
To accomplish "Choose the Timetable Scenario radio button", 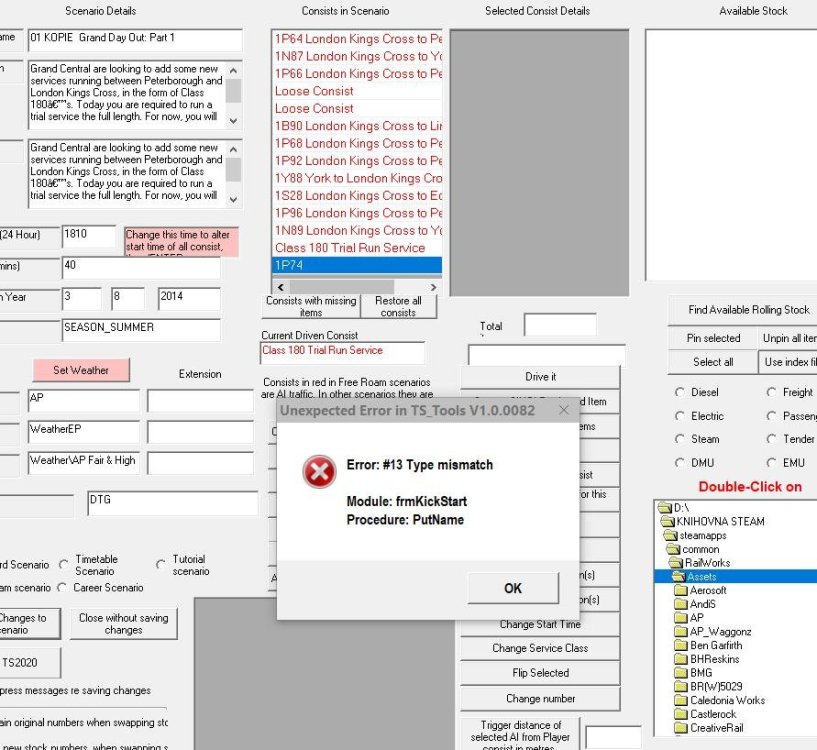I will point(65,565).
